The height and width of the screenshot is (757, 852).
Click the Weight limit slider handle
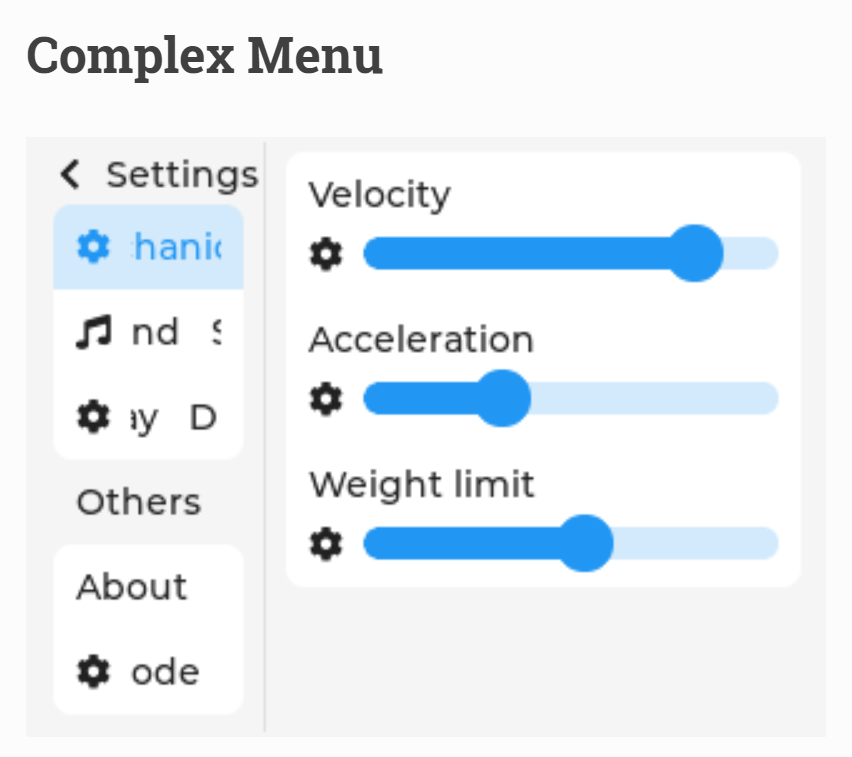[585, 543]
